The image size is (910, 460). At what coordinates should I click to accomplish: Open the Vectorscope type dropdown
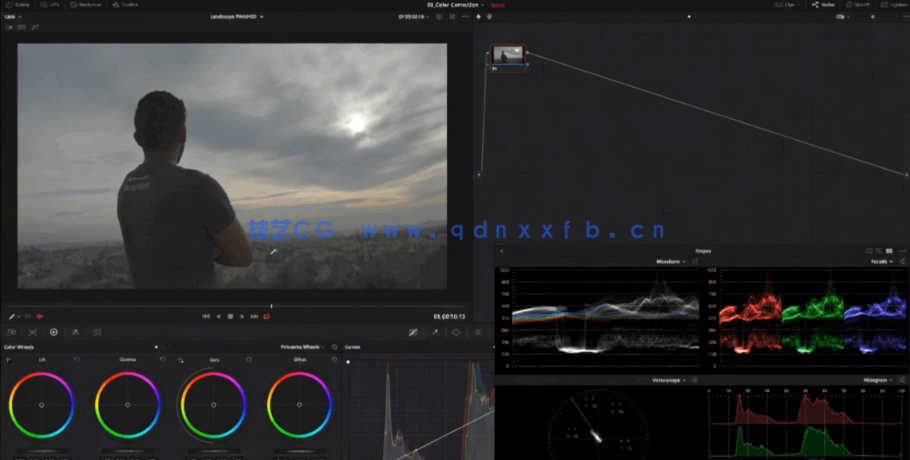[x=669, y=381]
